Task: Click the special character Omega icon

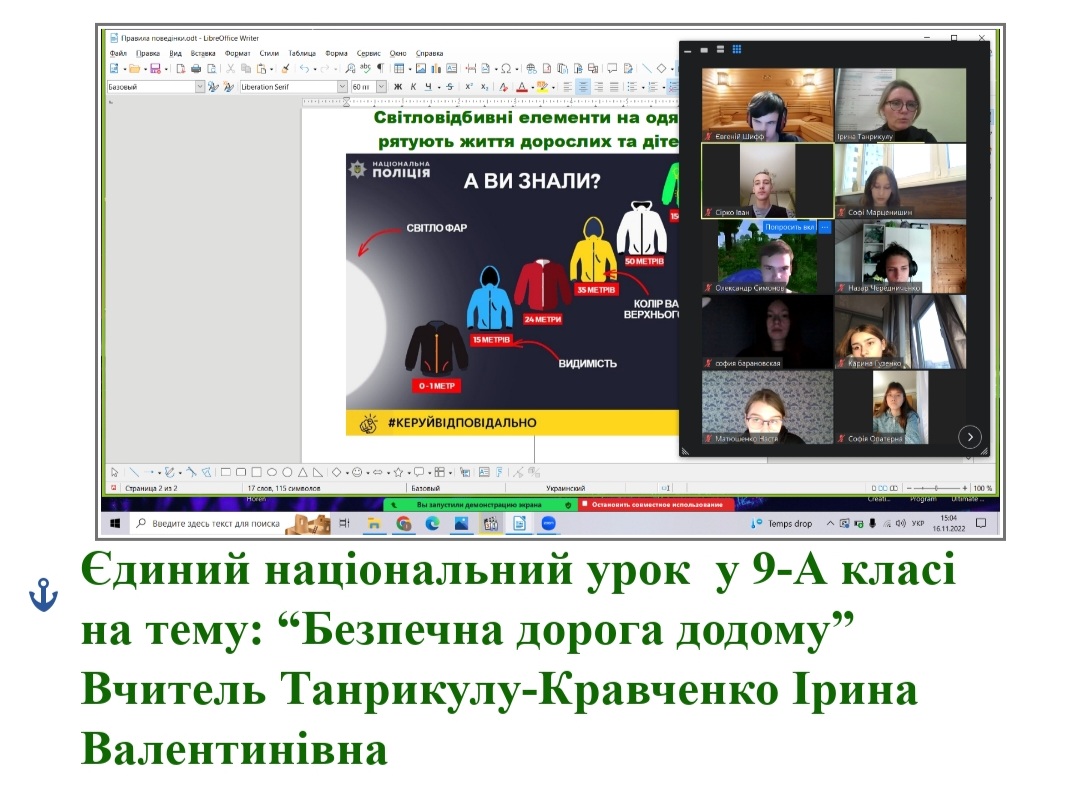Action: 506,69
